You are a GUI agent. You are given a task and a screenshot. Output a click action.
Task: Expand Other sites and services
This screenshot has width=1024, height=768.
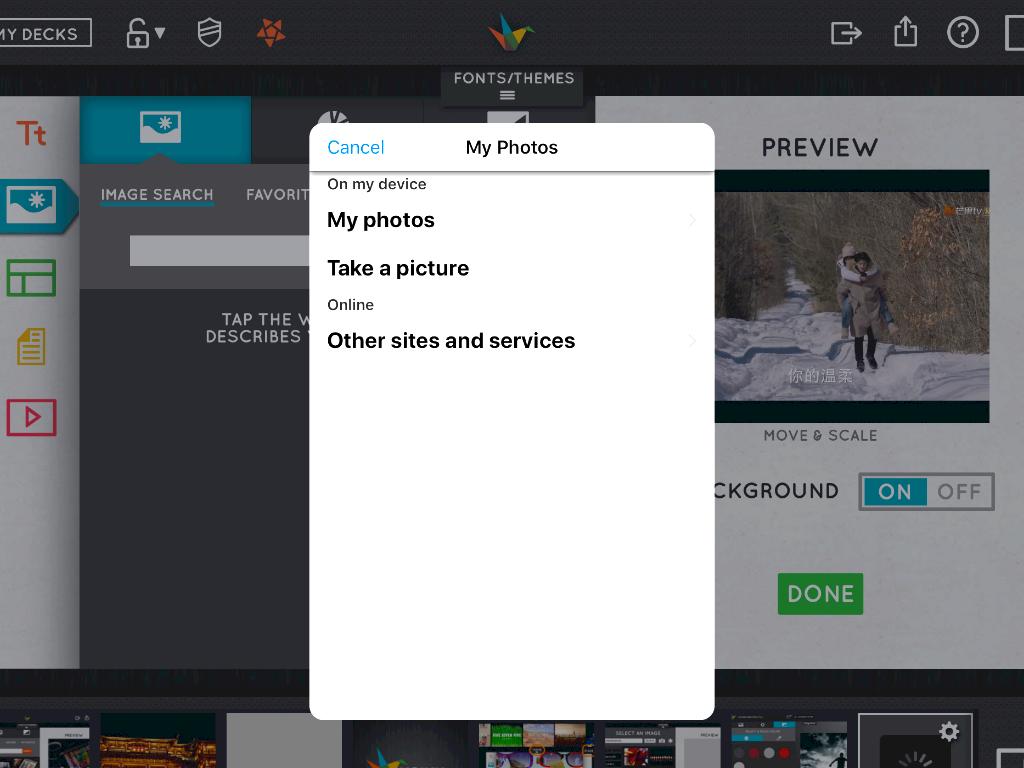[x=510, y=341]
